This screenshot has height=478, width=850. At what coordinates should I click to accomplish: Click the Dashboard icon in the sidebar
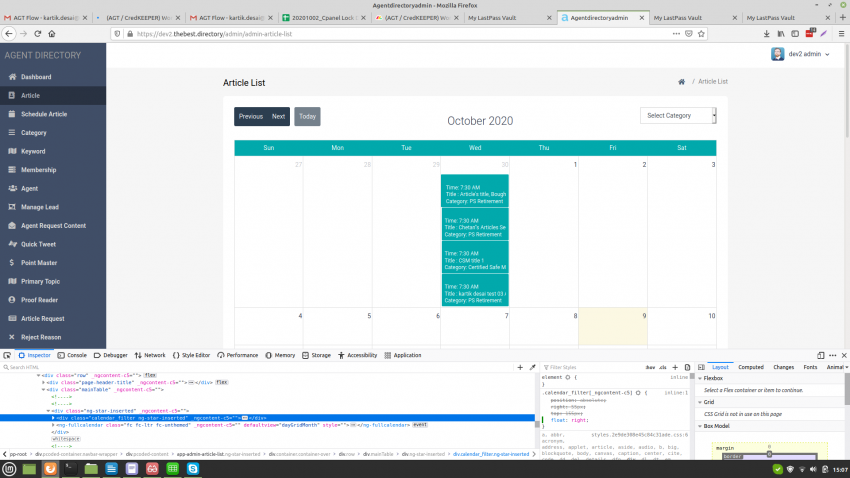coord(12,77)
